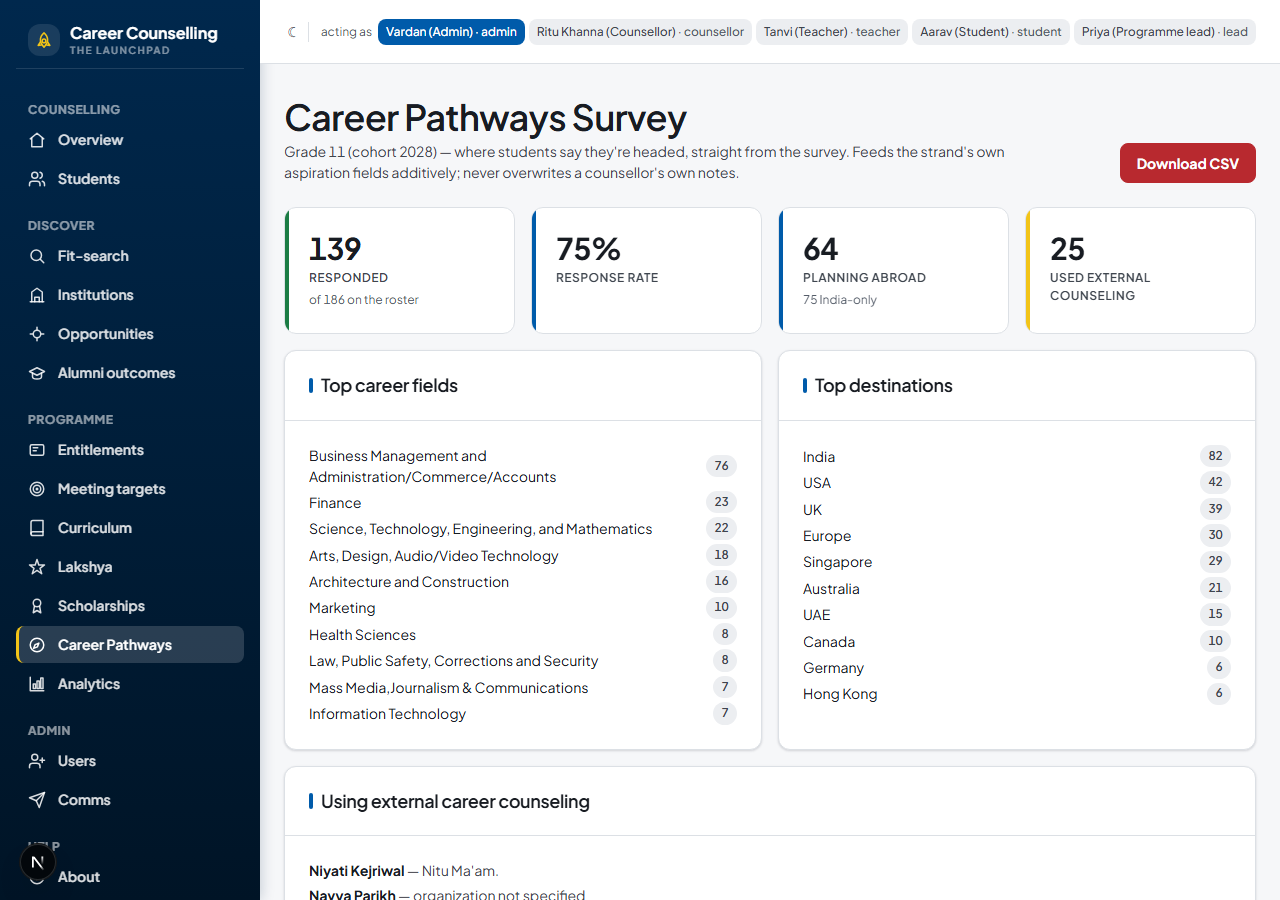Open the About page
The image size is (1280, 900).
pyautogui.click(x=130, y=877)
